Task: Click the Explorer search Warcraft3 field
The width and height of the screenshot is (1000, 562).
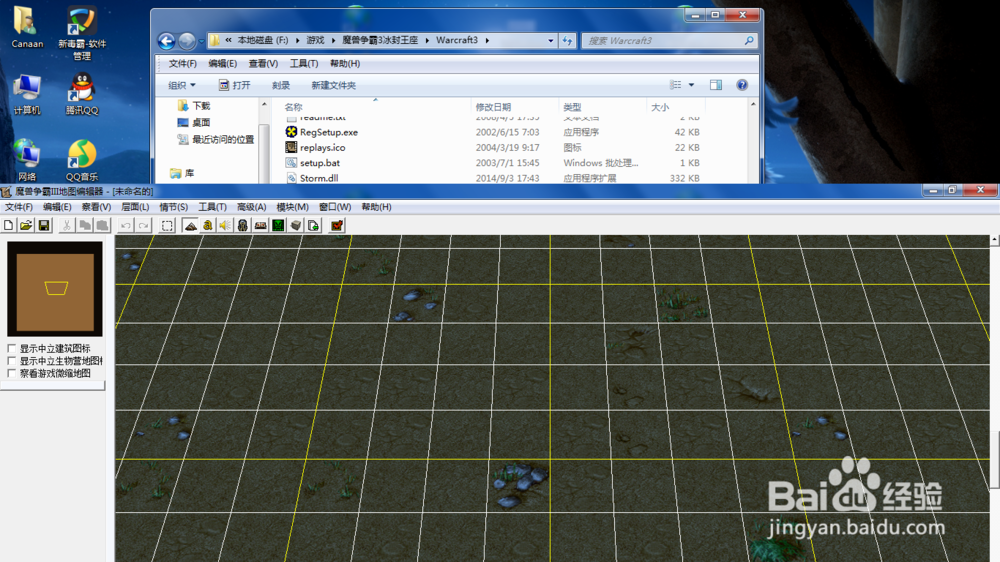Action: [670, 41]
